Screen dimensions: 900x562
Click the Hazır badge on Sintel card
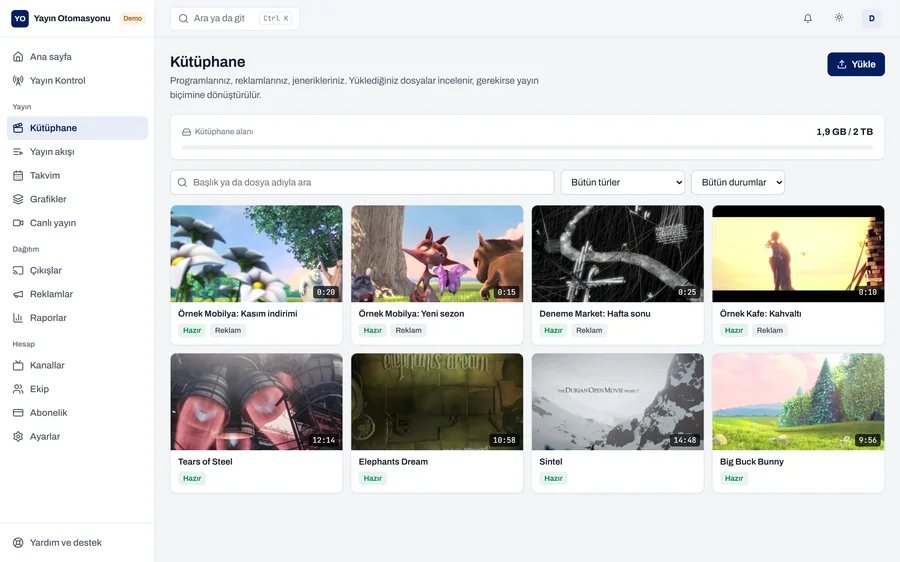[x=553, y=478]
